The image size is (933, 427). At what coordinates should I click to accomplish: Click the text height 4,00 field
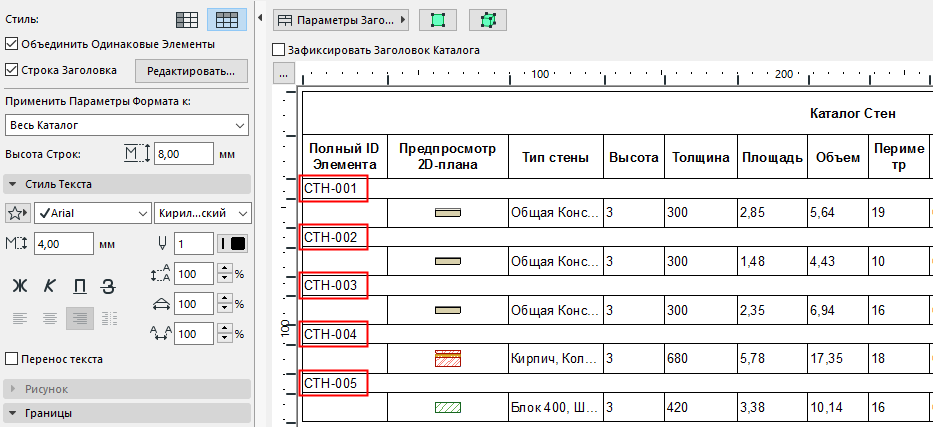[x=64, y=244]
